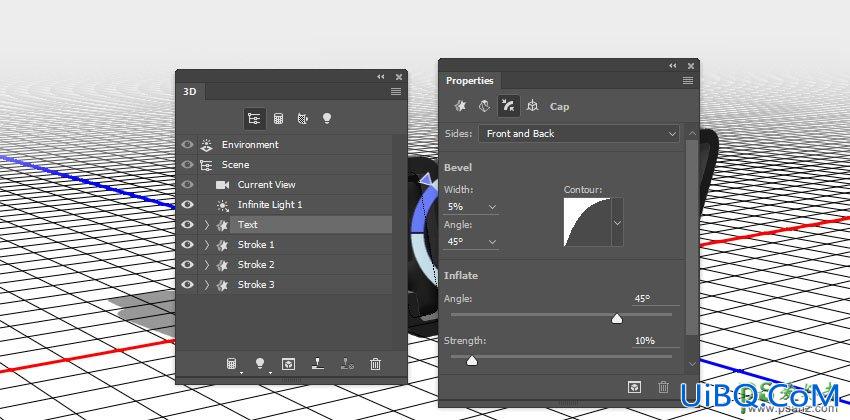This screenshot has width=850, height=420.
Task: Click the Strength 10% value field
Action: click(656, 340)
